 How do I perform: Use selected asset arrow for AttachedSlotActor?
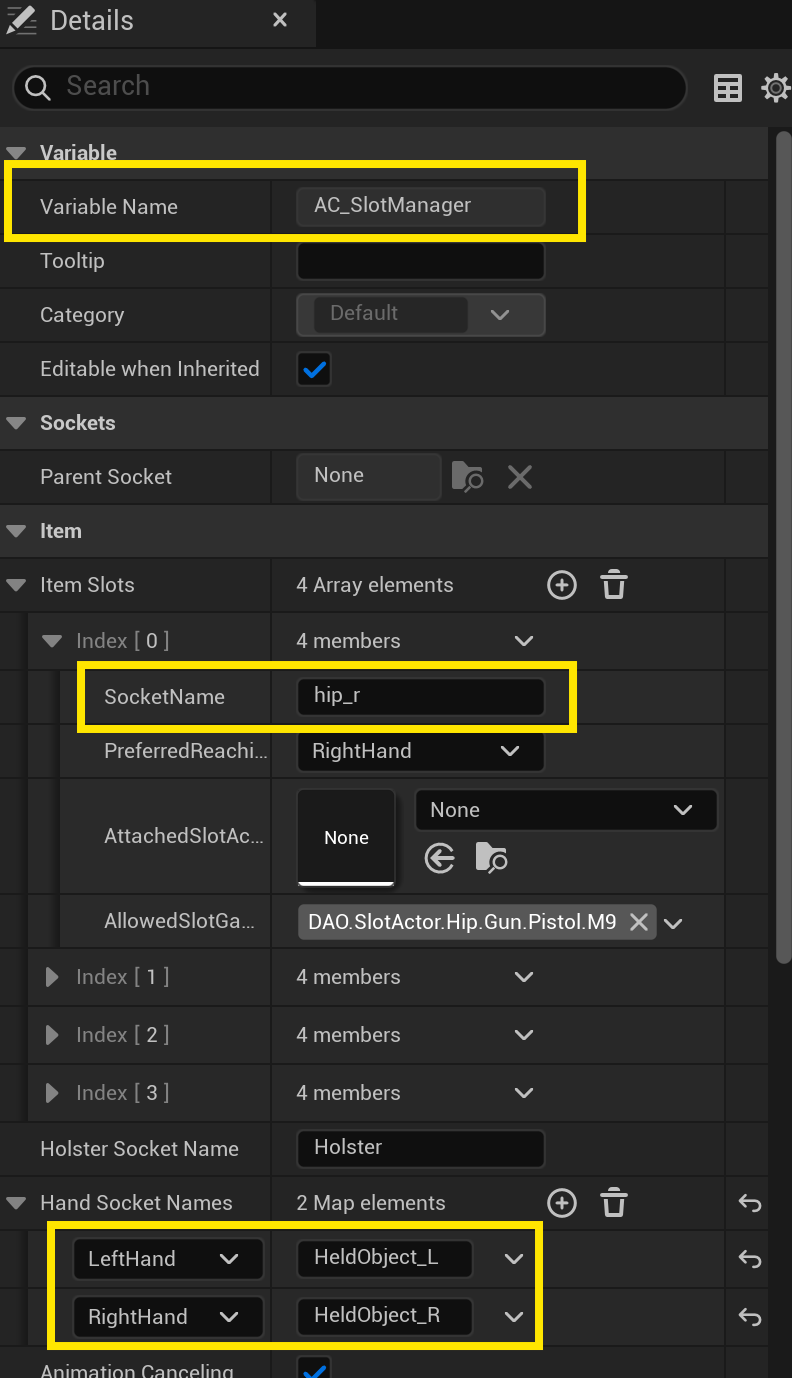[440, 858]
